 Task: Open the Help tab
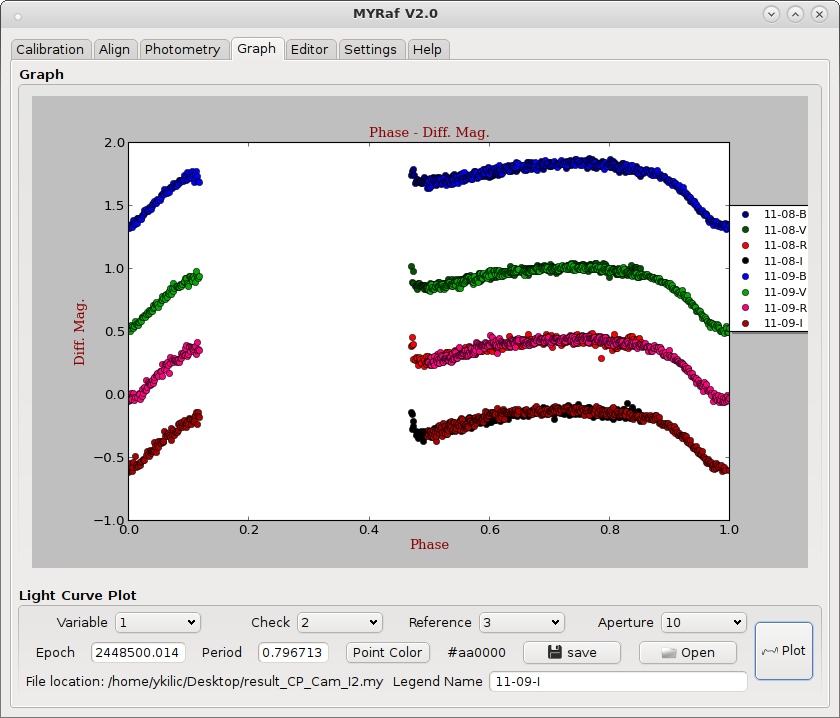427,49
